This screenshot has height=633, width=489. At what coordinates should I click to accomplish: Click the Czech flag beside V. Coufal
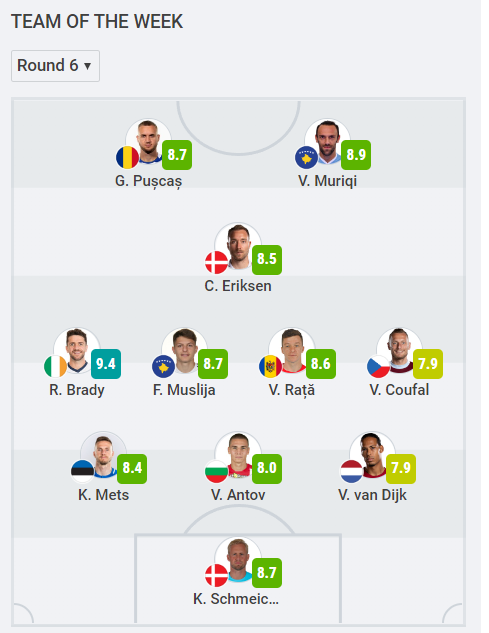378,366
